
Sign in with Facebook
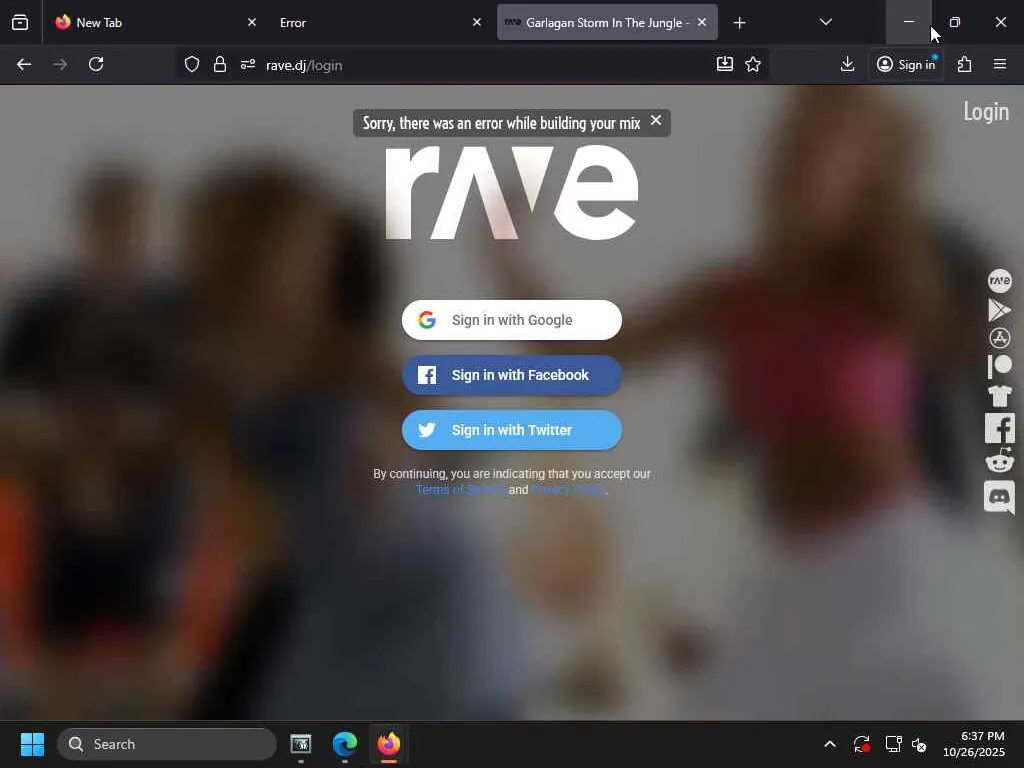[x=511, y=375]
